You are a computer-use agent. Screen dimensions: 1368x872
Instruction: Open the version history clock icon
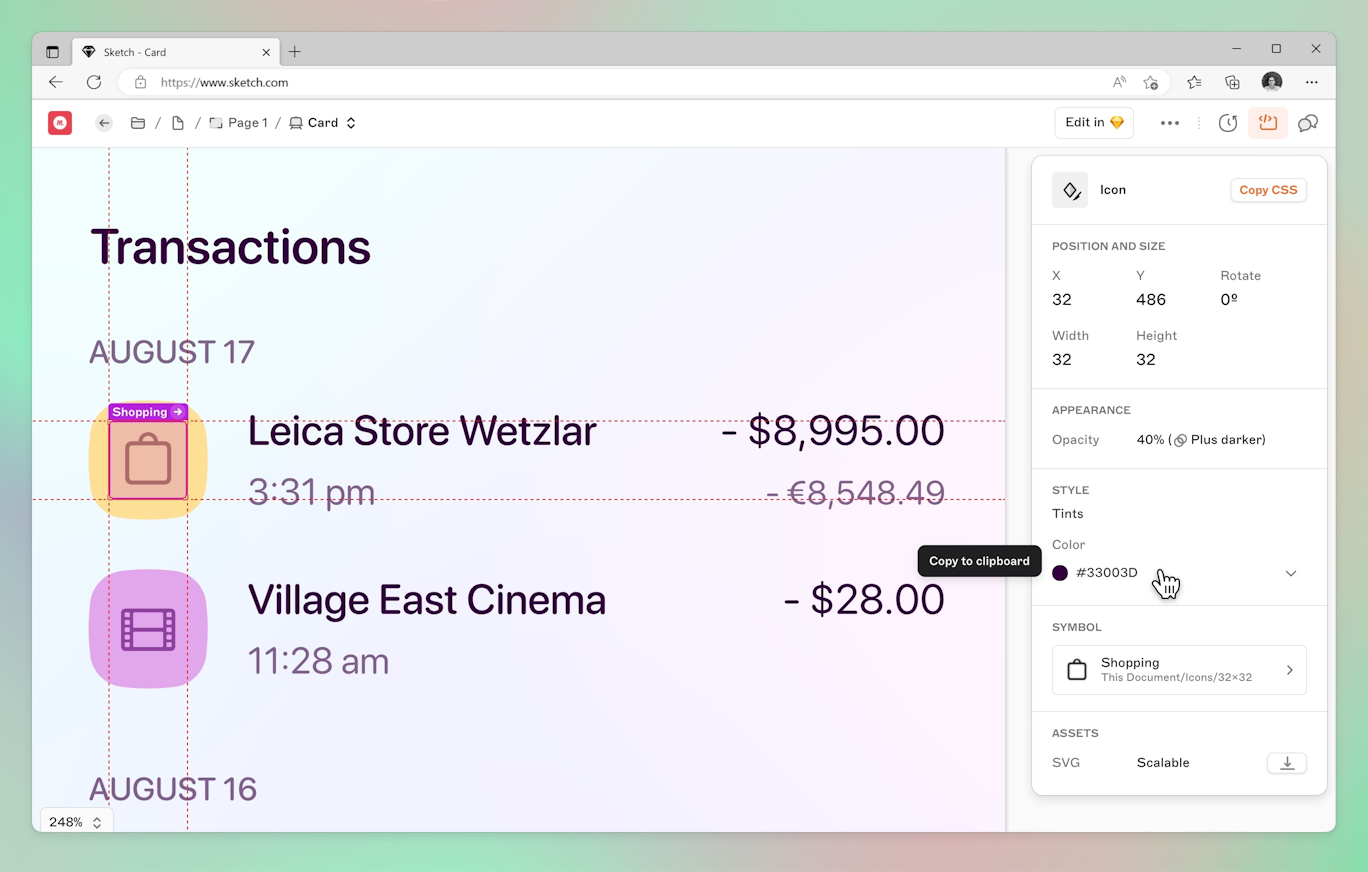1228,123
